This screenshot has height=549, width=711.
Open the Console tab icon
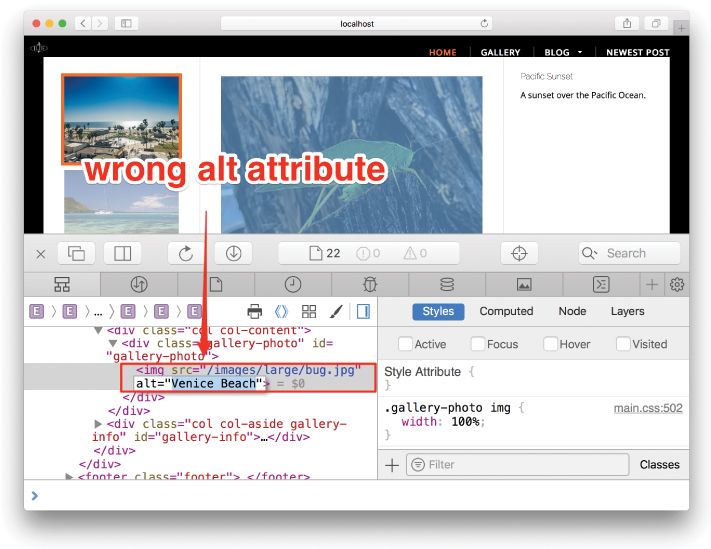(x=601, y=285)
